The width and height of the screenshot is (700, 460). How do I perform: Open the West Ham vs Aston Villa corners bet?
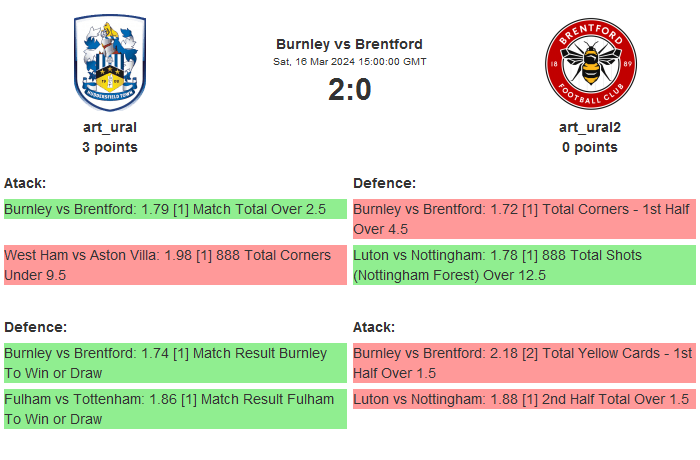click(x=175, y=265)
